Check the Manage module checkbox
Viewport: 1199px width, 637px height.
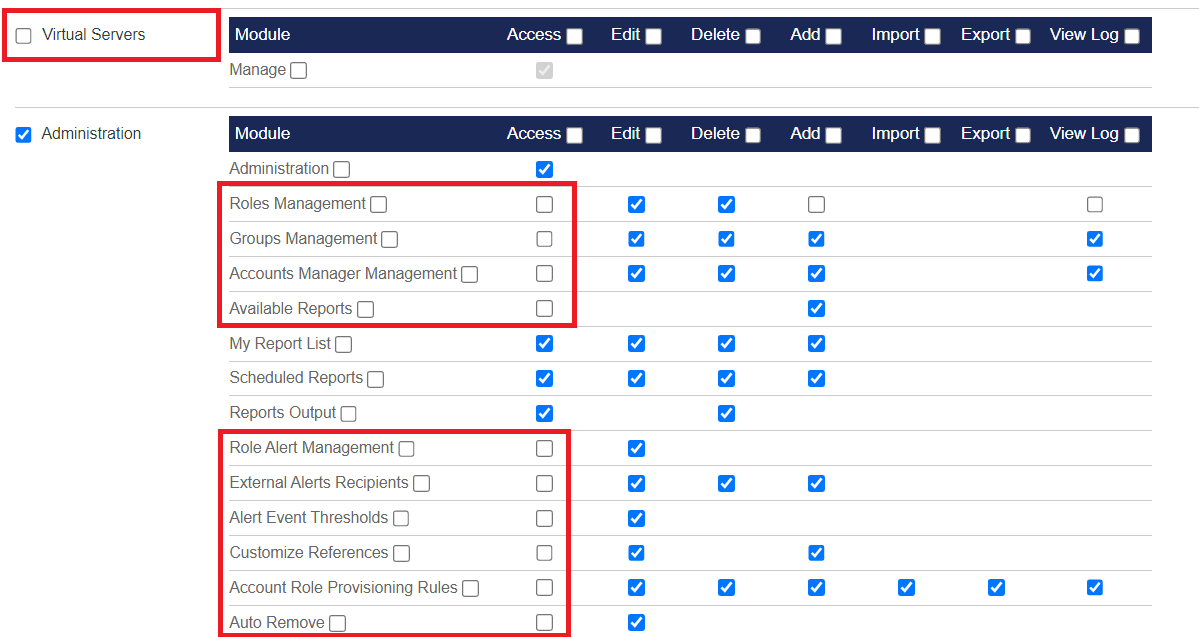pos(298,70)
